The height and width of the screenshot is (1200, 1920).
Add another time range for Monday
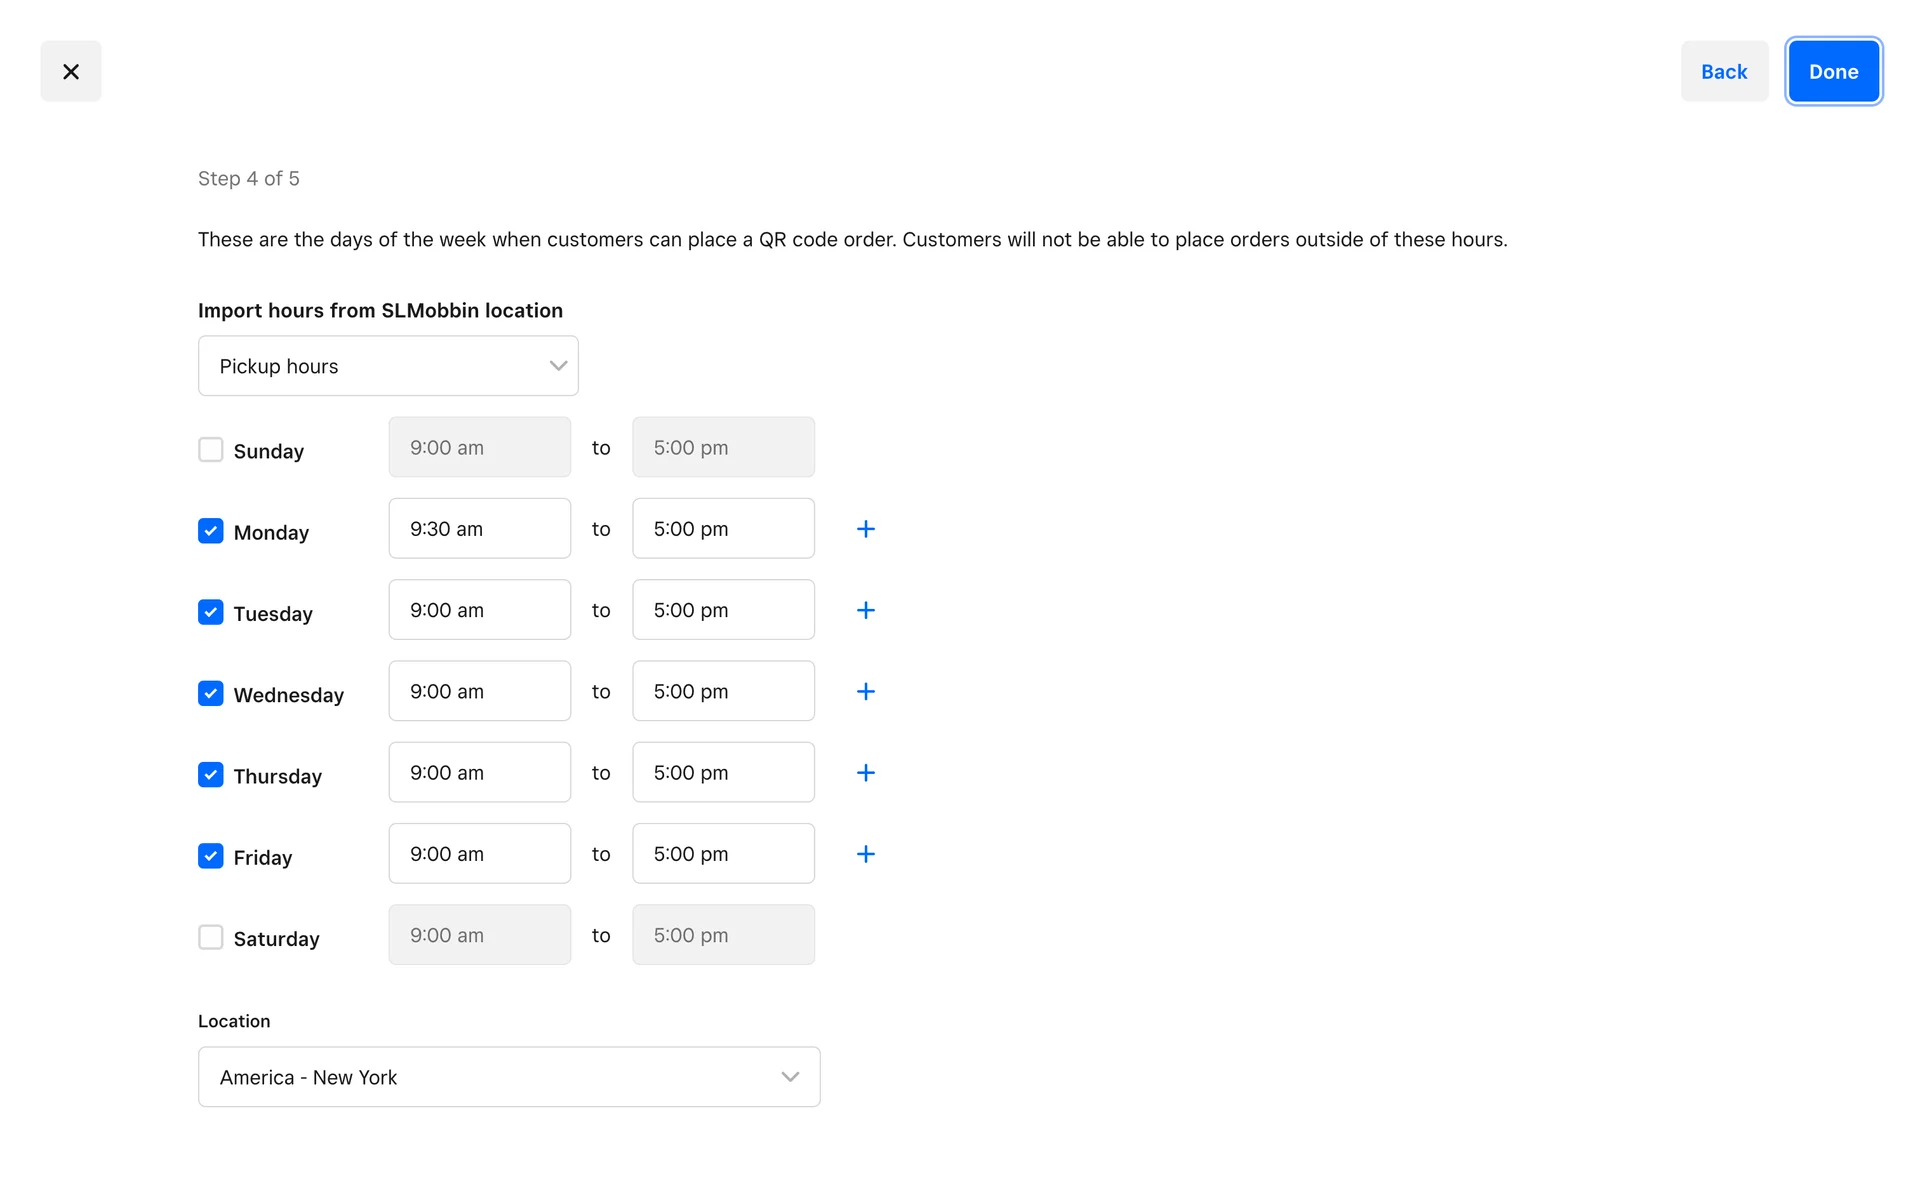[866, 529]
